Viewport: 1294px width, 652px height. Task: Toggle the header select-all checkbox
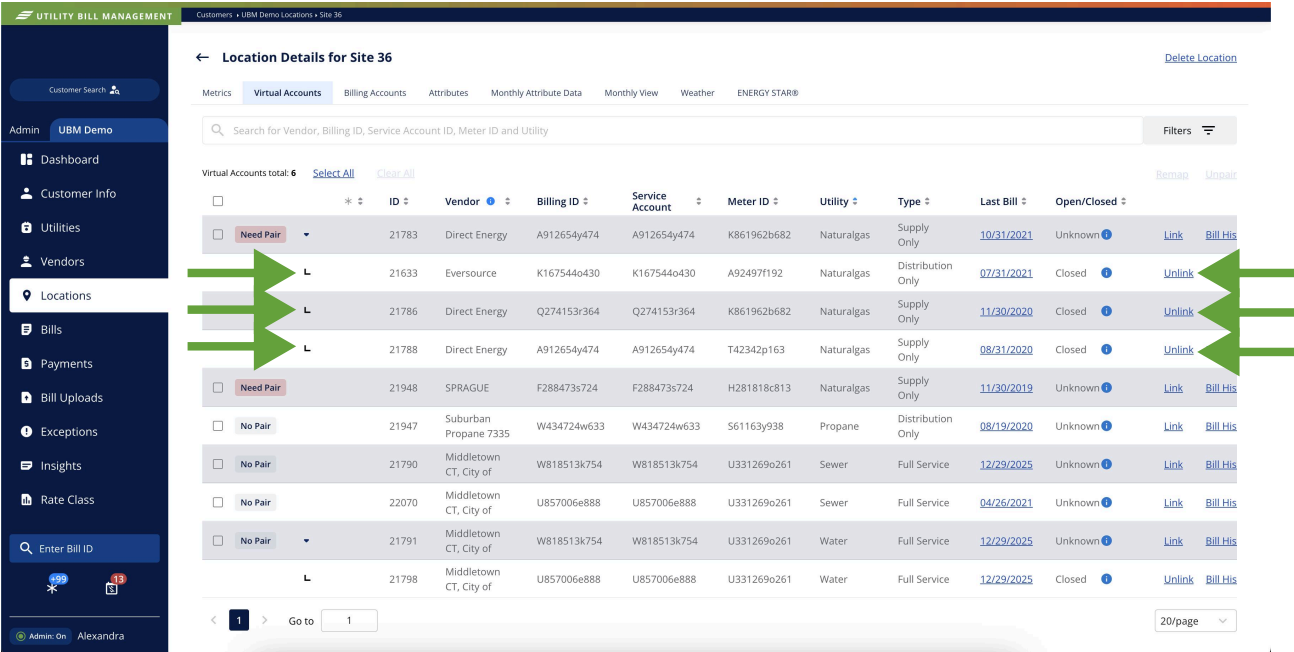click(218, 202)
